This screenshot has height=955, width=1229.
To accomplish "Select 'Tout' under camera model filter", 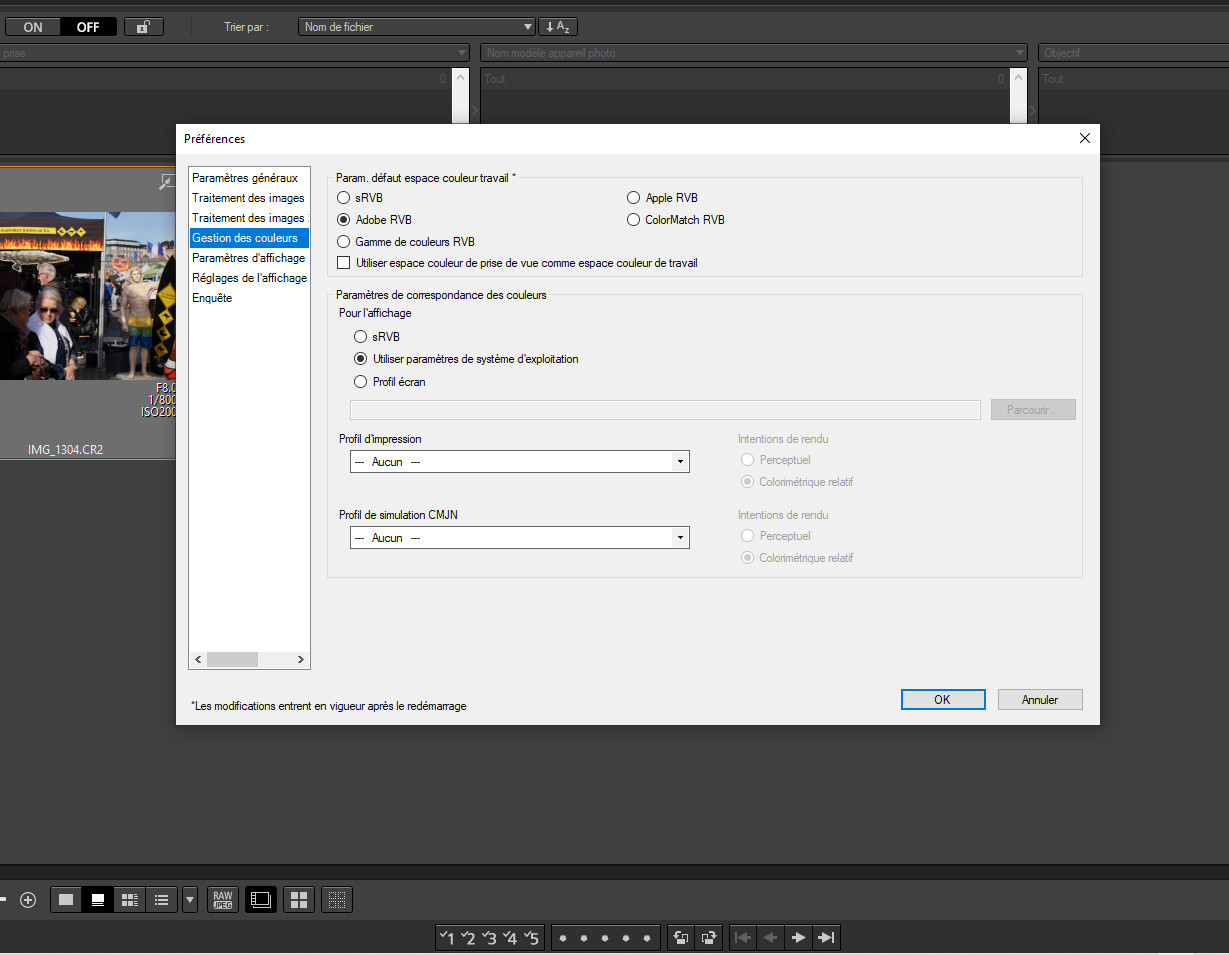I will 744,79.
